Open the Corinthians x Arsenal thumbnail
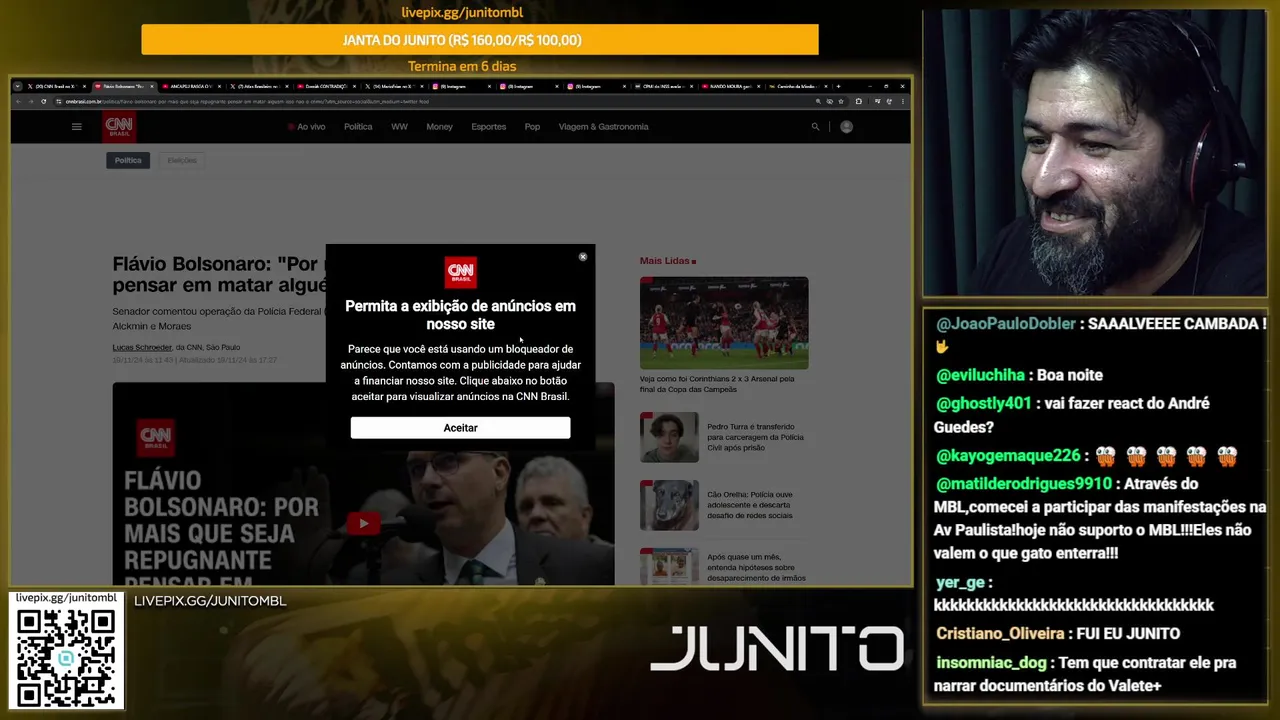Image resolution: width=1280 pixels, height=720 pixels. pos(724,323)
